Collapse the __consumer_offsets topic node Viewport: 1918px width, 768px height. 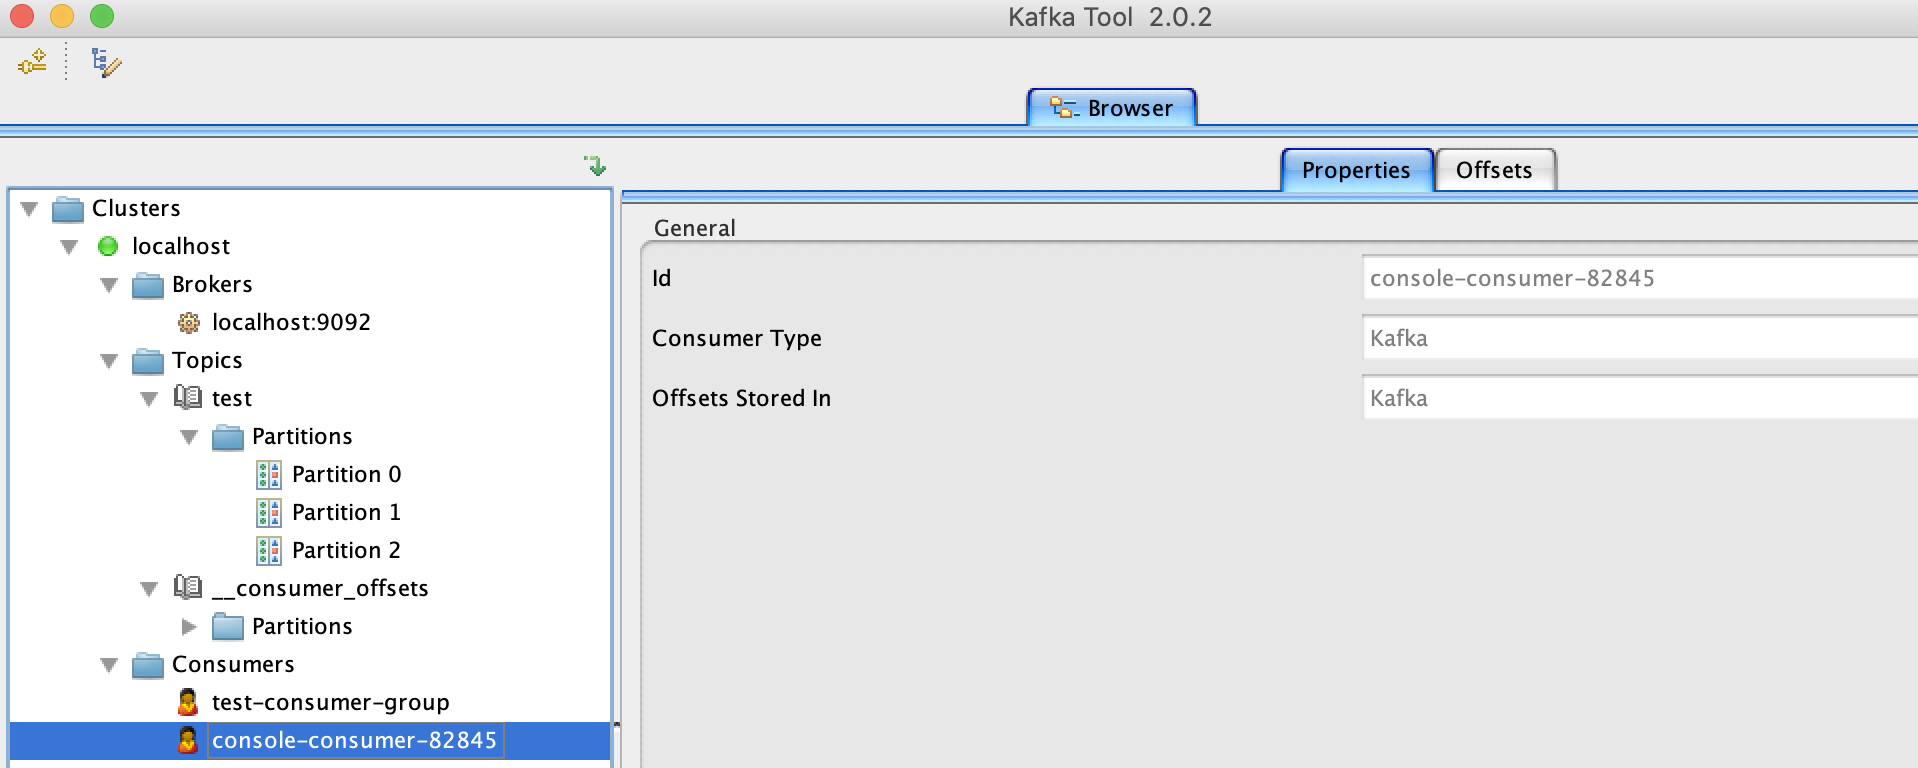(x=149, y=589)
